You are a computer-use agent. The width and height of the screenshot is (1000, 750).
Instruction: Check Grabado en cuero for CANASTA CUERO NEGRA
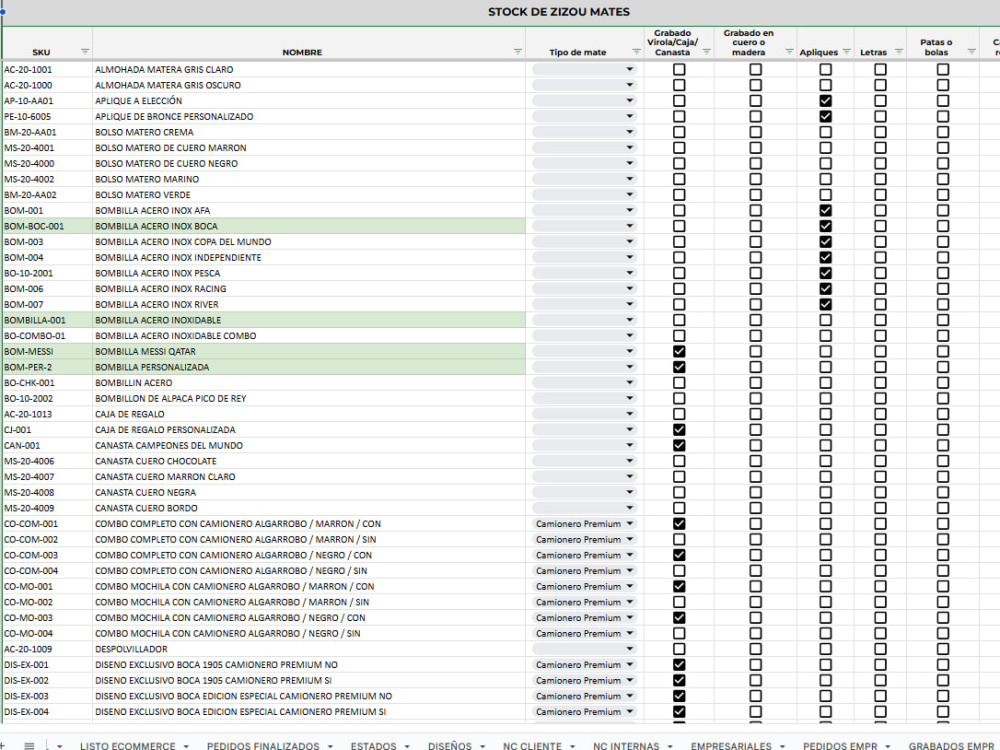pos(756,492)
